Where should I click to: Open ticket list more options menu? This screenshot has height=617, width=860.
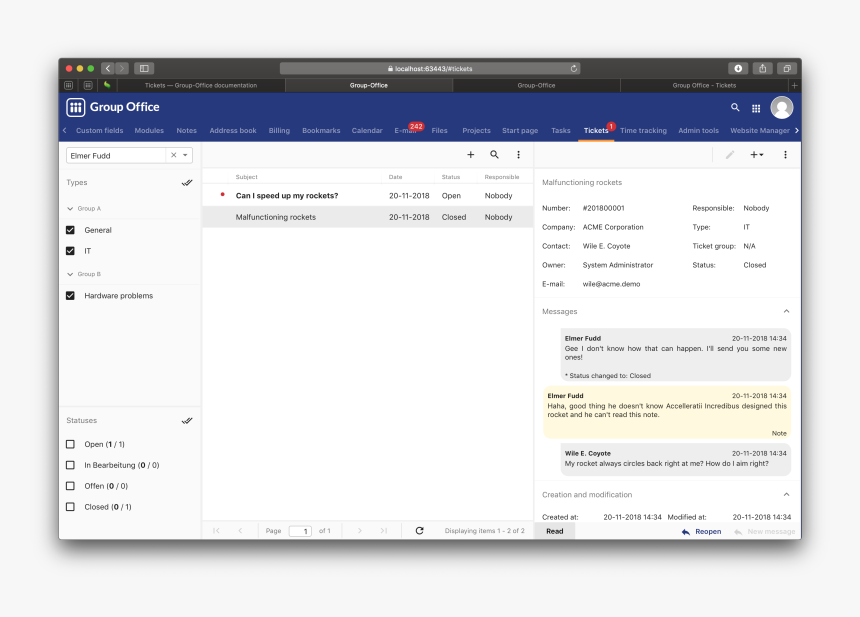(518, 155)
